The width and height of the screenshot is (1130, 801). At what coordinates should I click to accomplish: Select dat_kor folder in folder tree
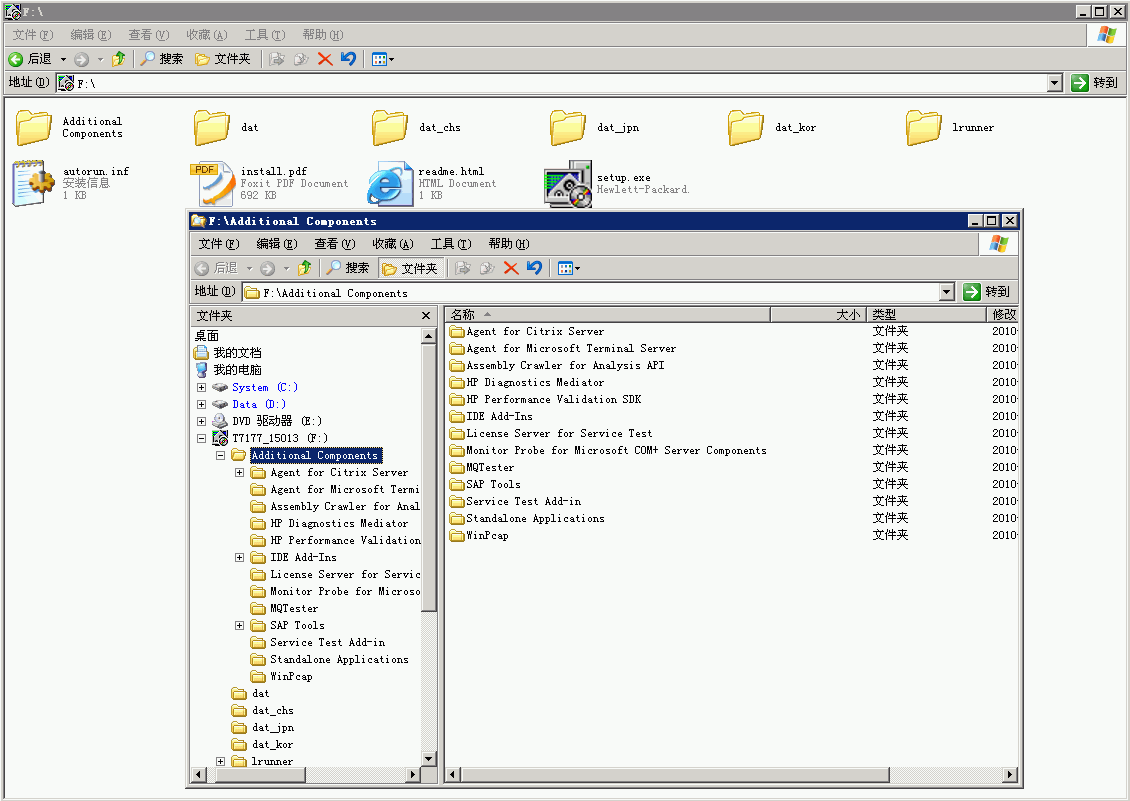(x=262, y=745)
